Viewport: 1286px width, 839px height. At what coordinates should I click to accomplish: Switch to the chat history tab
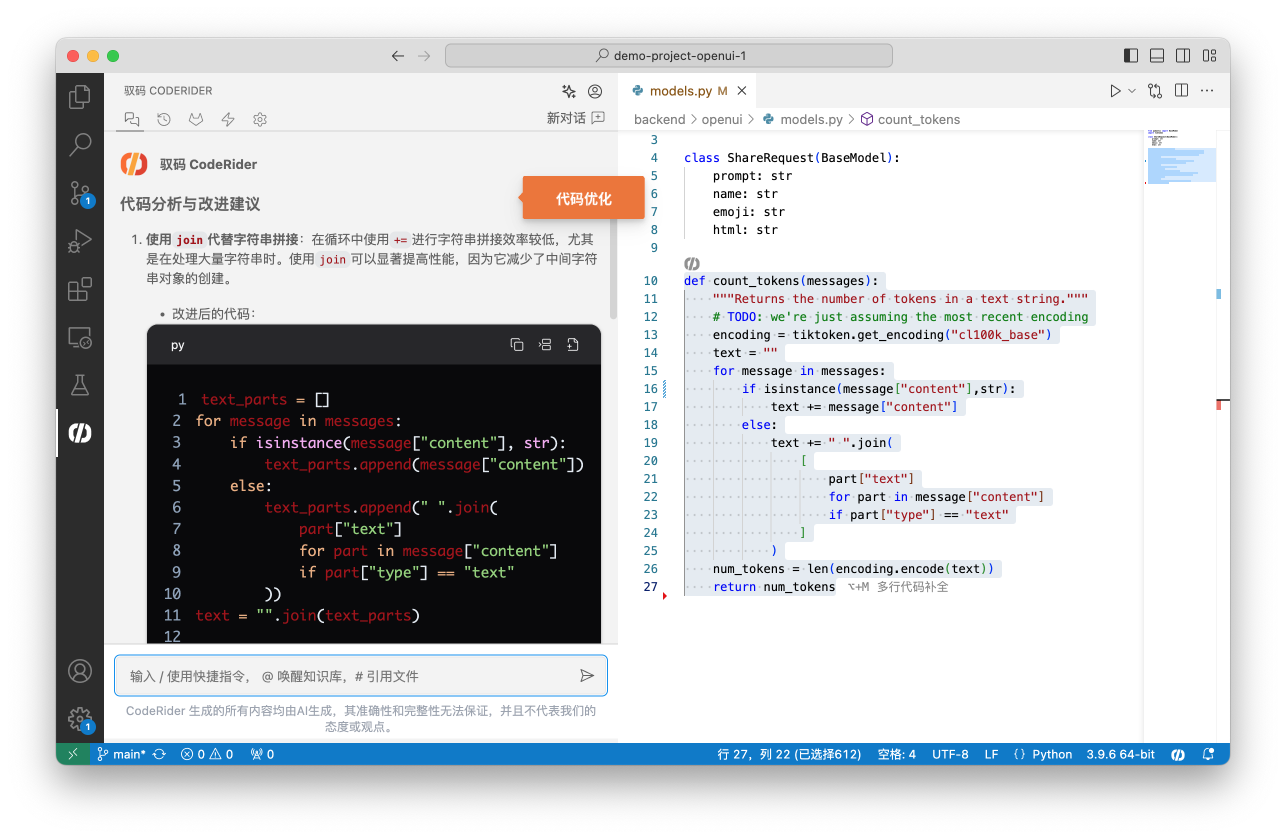coord(164,119)
